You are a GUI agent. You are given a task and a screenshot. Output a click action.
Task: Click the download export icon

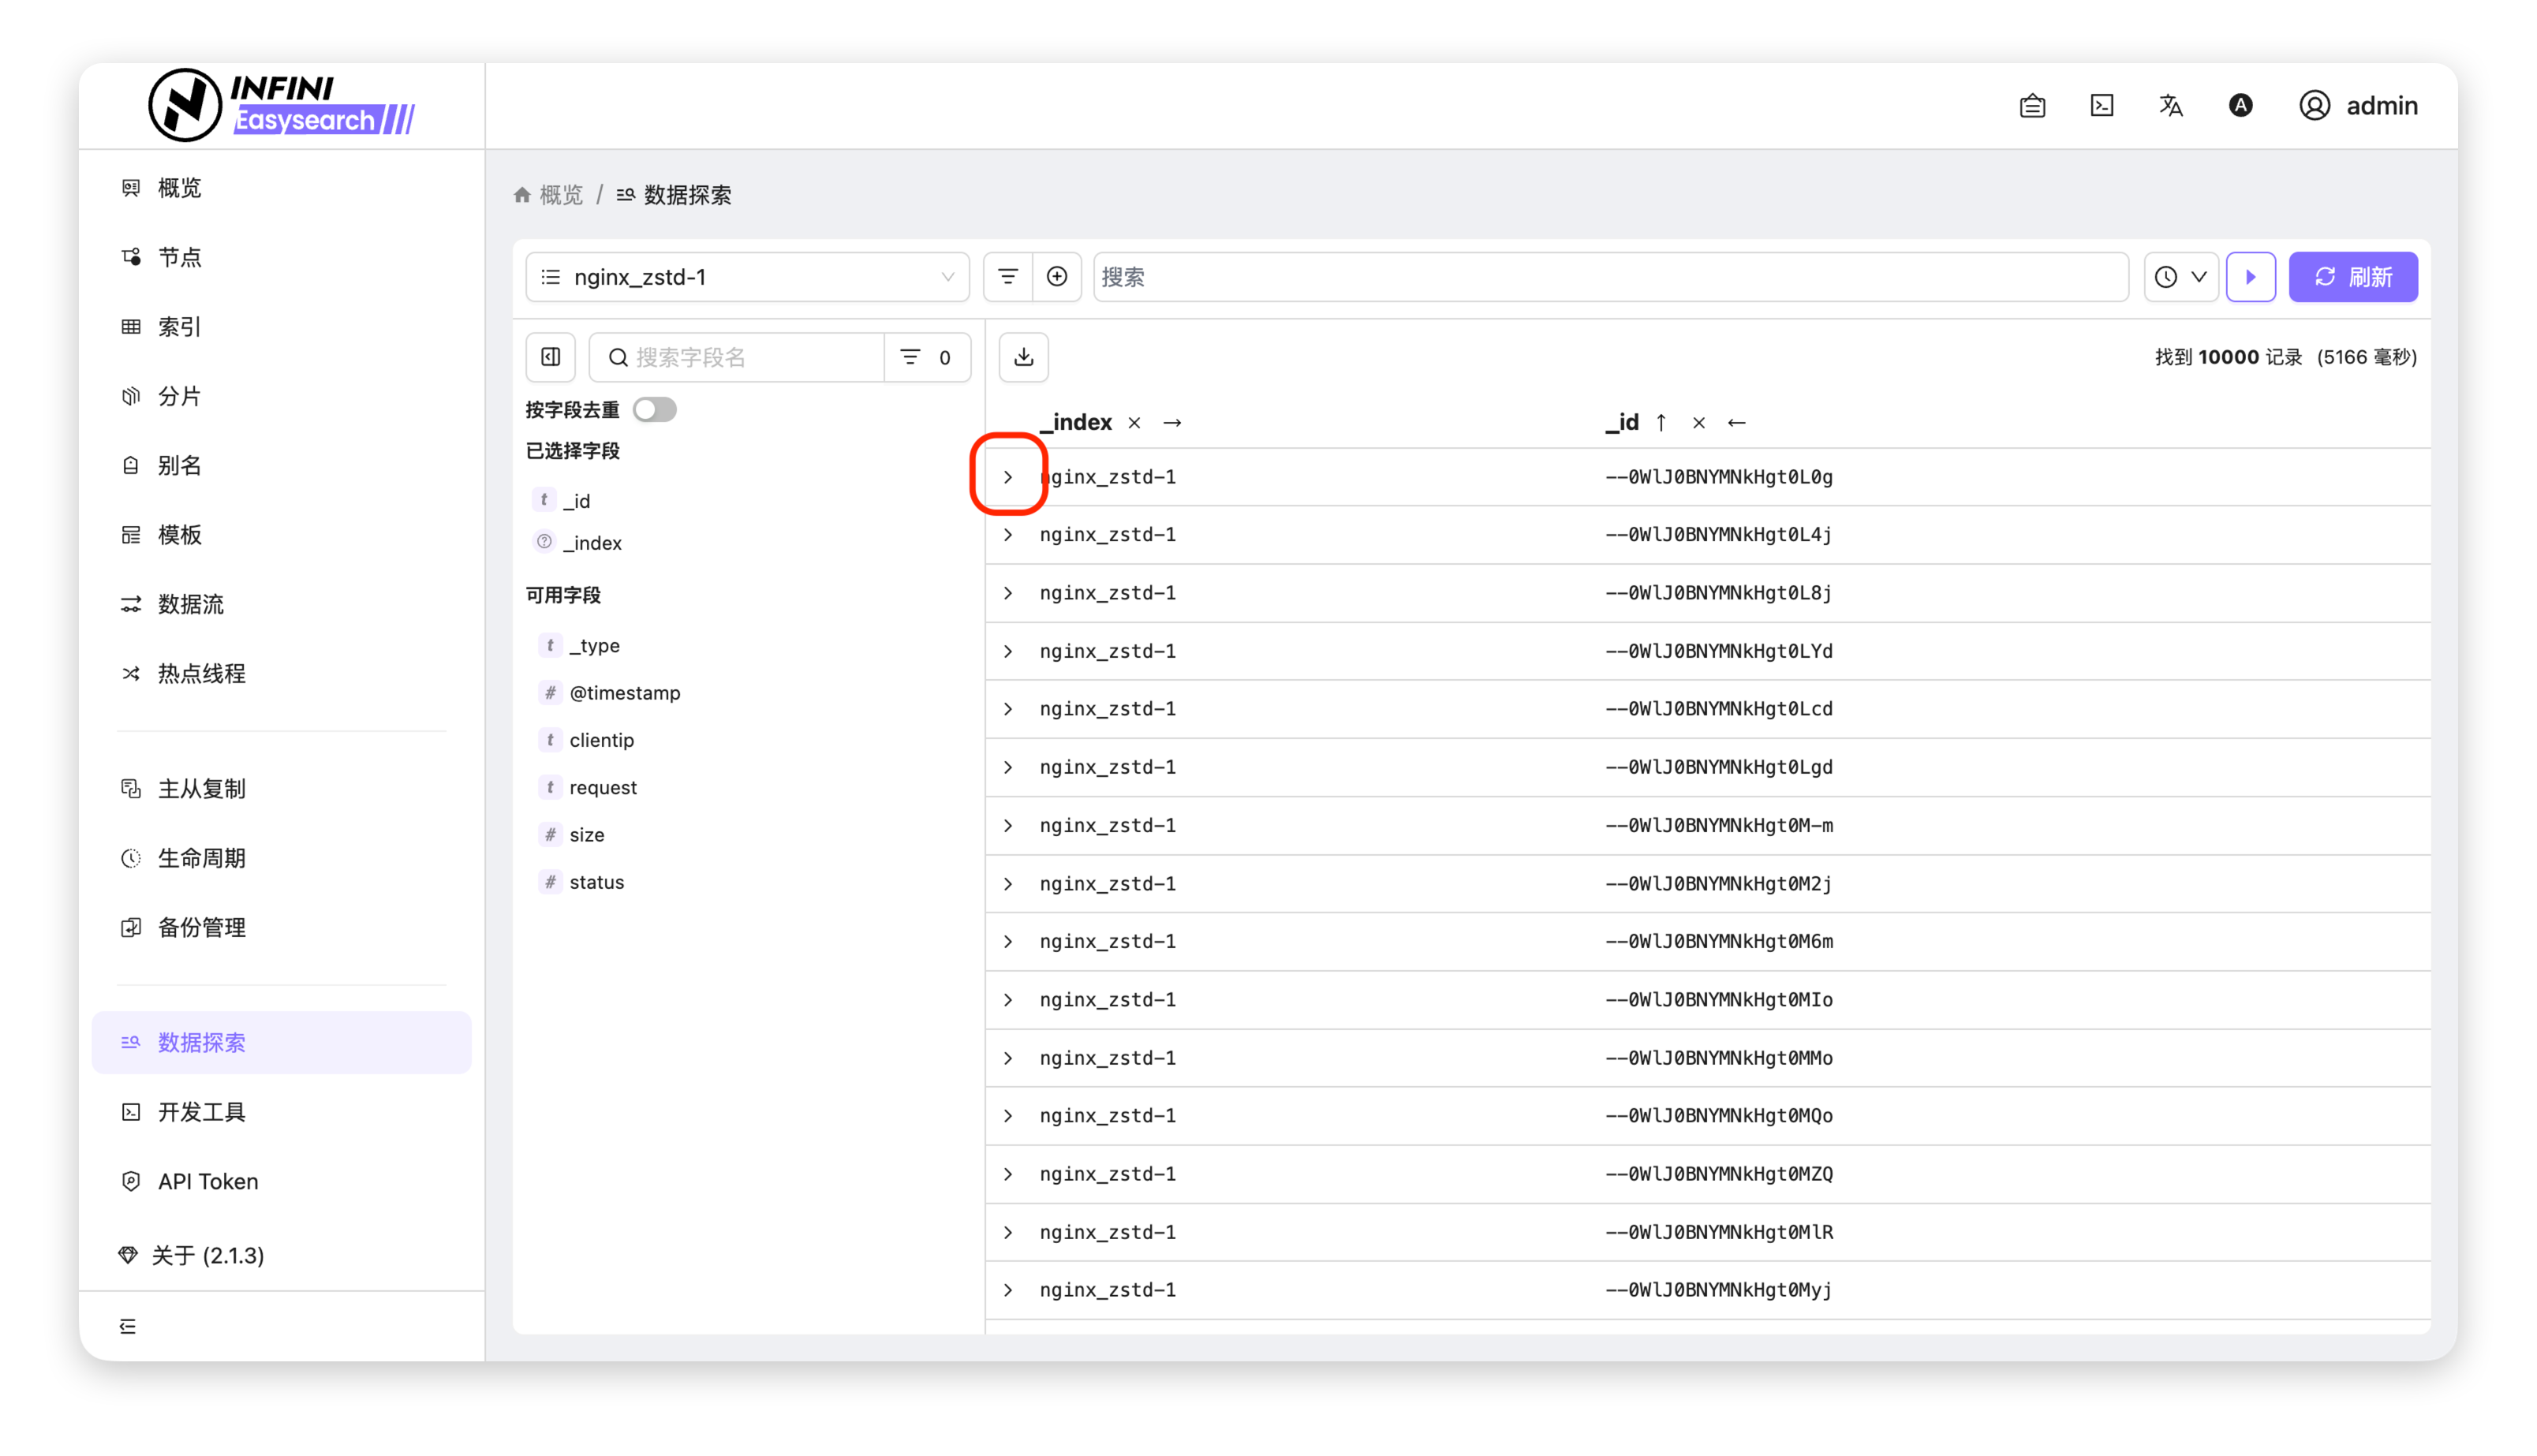[1023, 357]
